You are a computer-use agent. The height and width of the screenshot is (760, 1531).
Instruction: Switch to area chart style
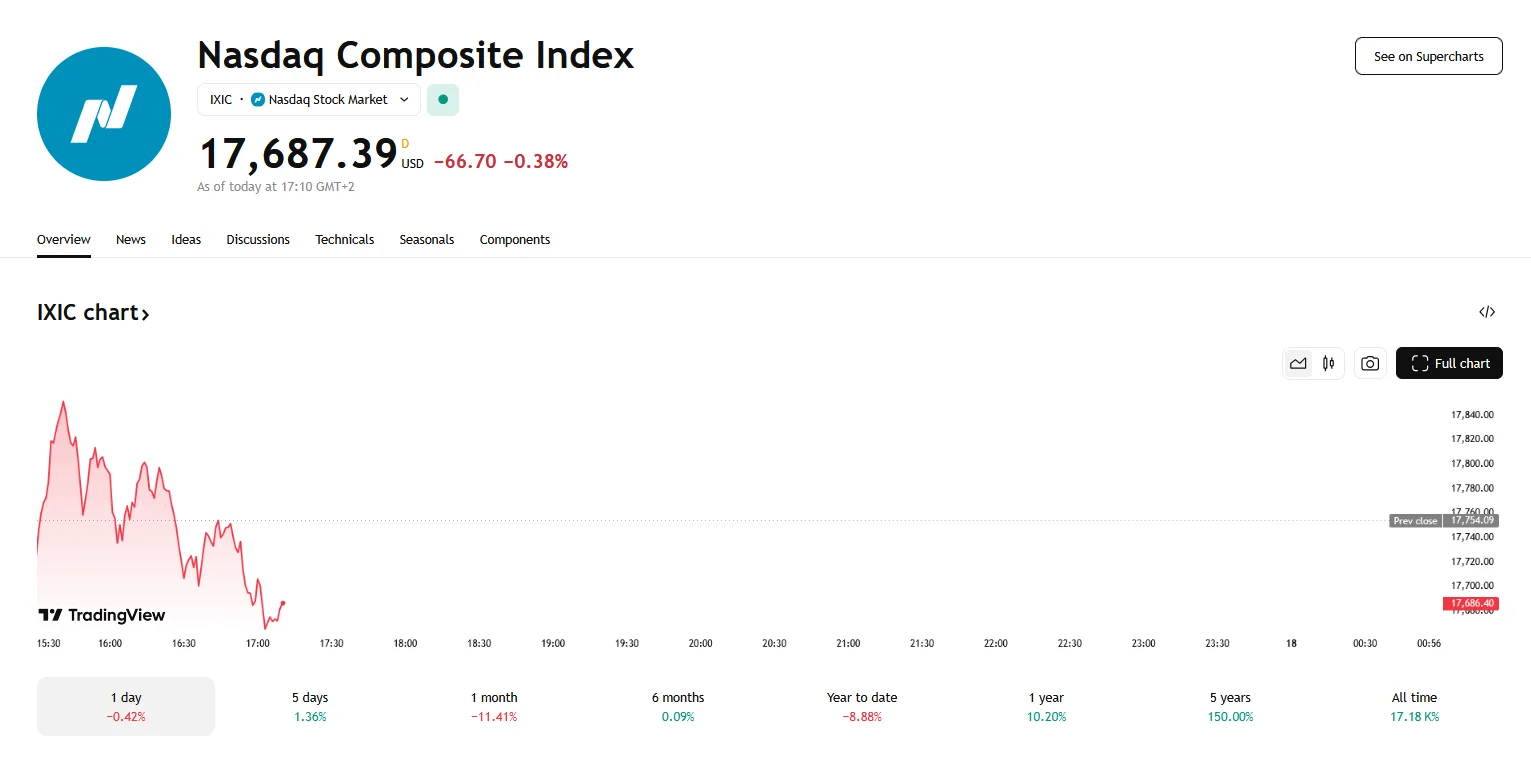(x=1298, y=364)
